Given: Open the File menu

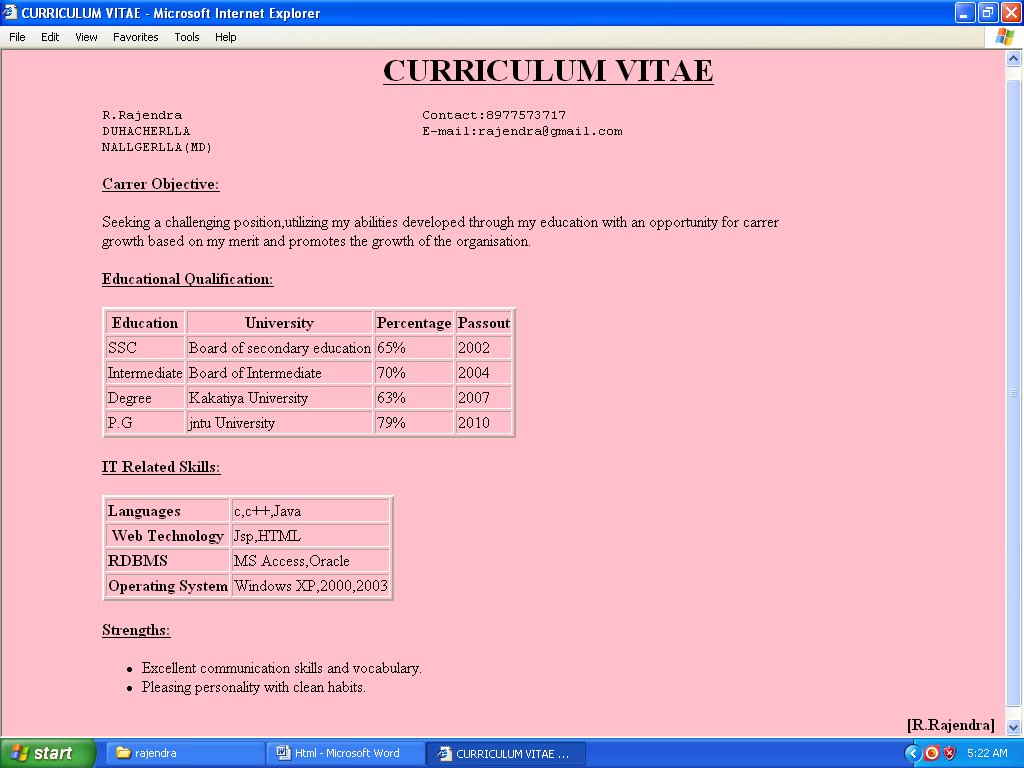Looking at the screenshot, I should click(x=17, y=37).
